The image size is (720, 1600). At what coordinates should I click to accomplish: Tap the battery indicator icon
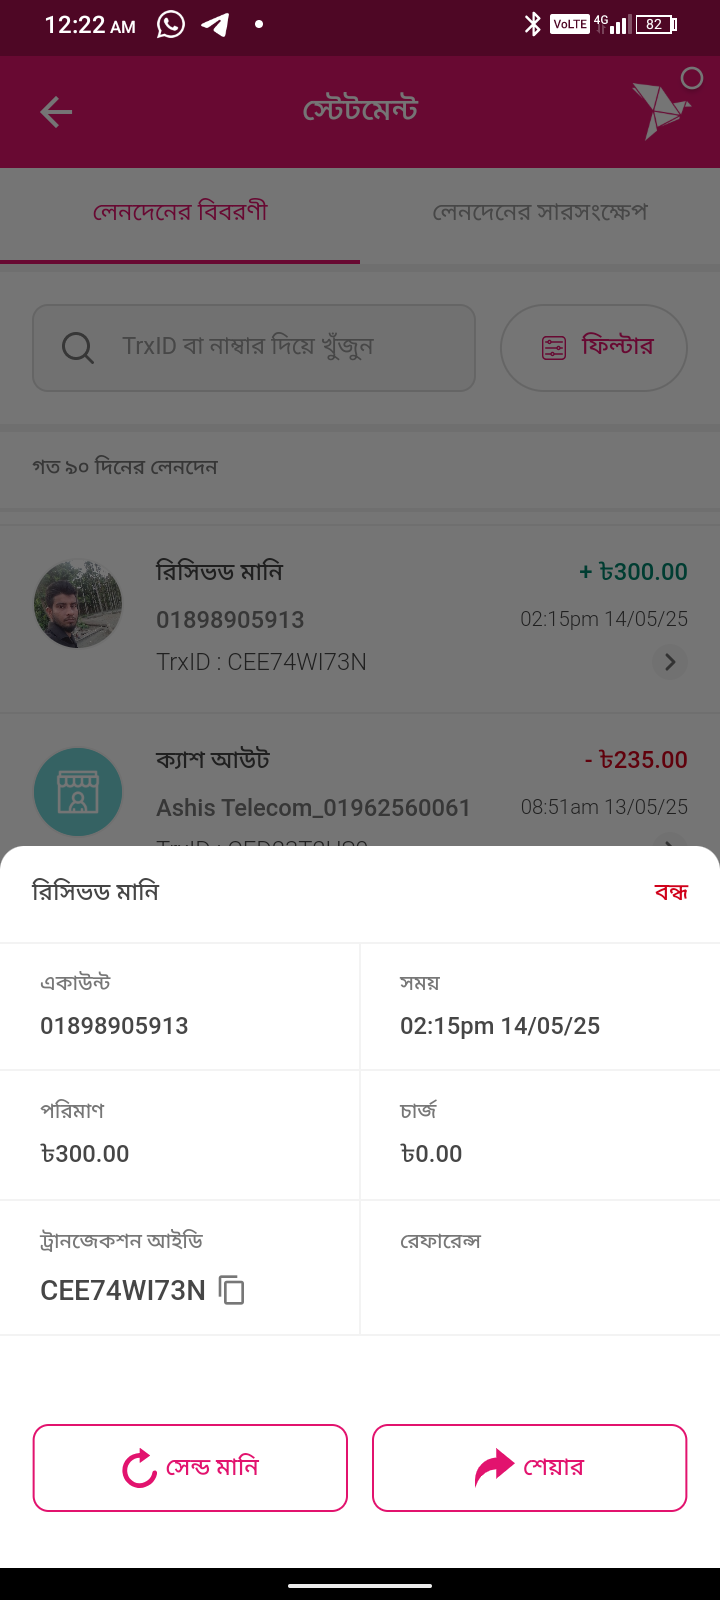pos(657,25)
